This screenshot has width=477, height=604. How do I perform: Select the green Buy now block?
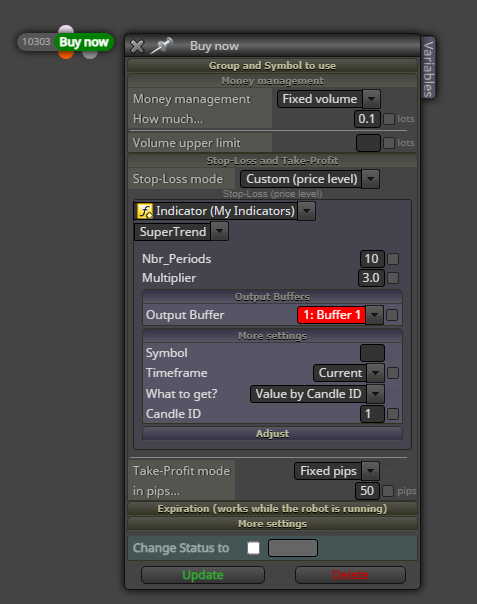[84, 42]
